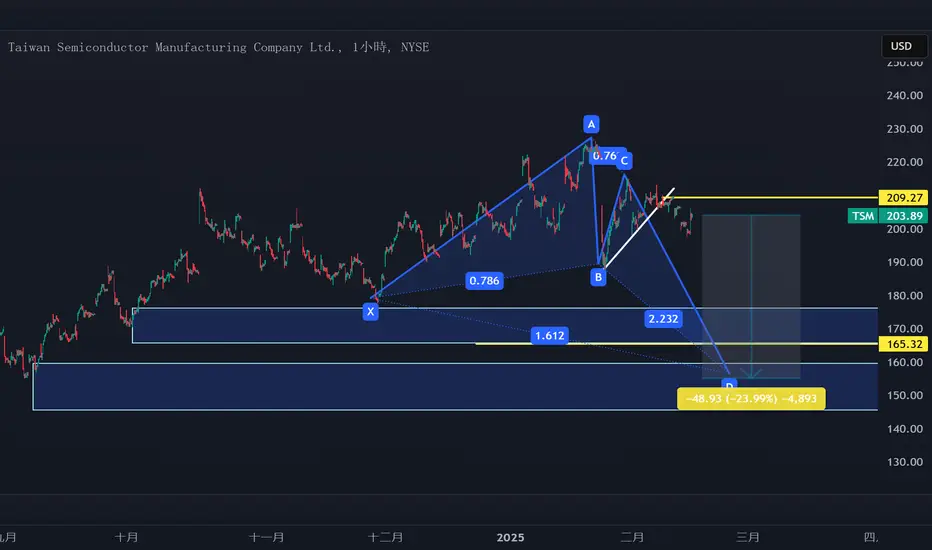The image size is (932, 550).
Task: Click the 2025 time axis label
Action: pos(510,538)
